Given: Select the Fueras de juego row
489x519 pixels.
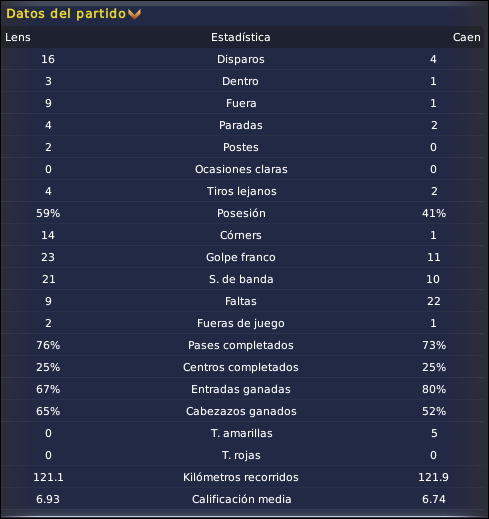Looking at the screenshot, I should [x=242, y=323].
